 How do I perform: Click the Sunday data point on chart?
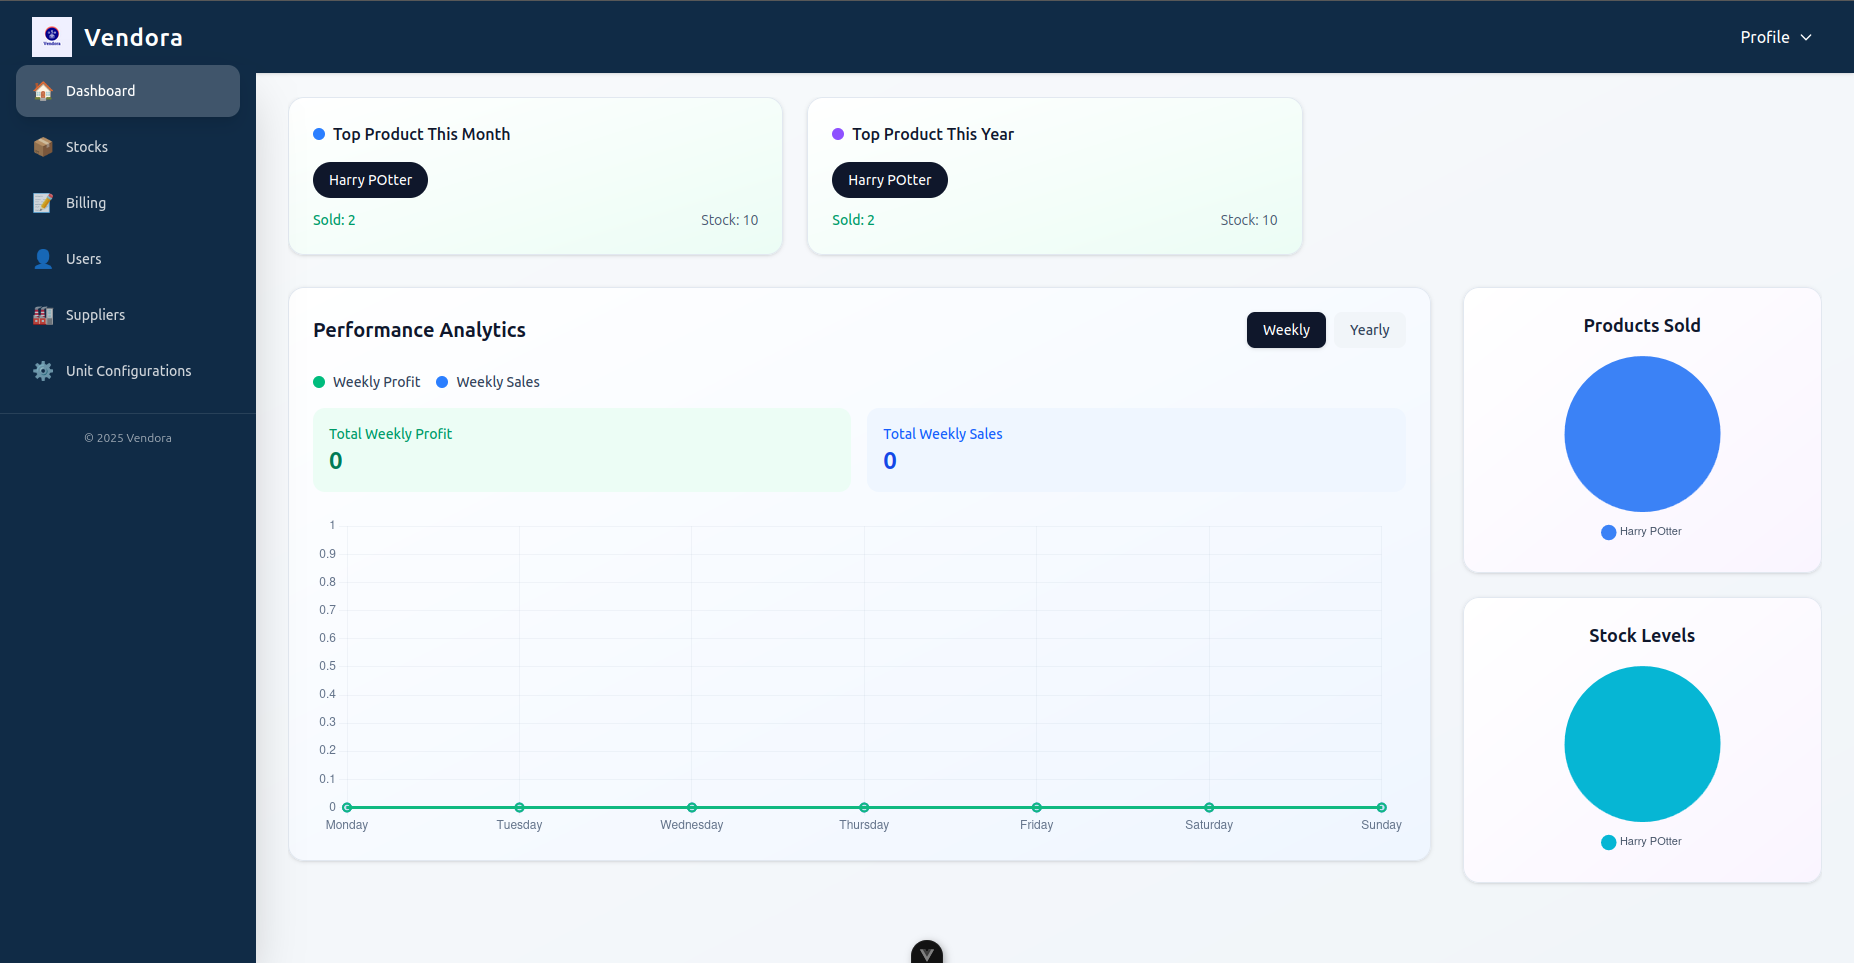pos(1381,807)
